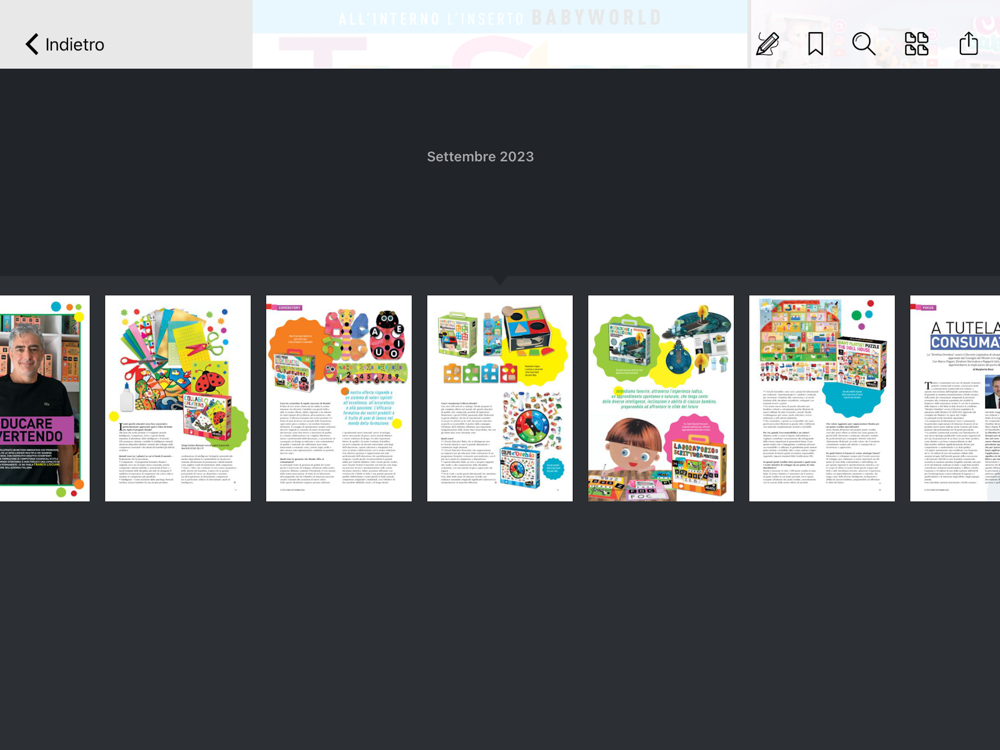Open the page thumbnail with doll house puzzle

pyautogui.click(x=821, y=398)
